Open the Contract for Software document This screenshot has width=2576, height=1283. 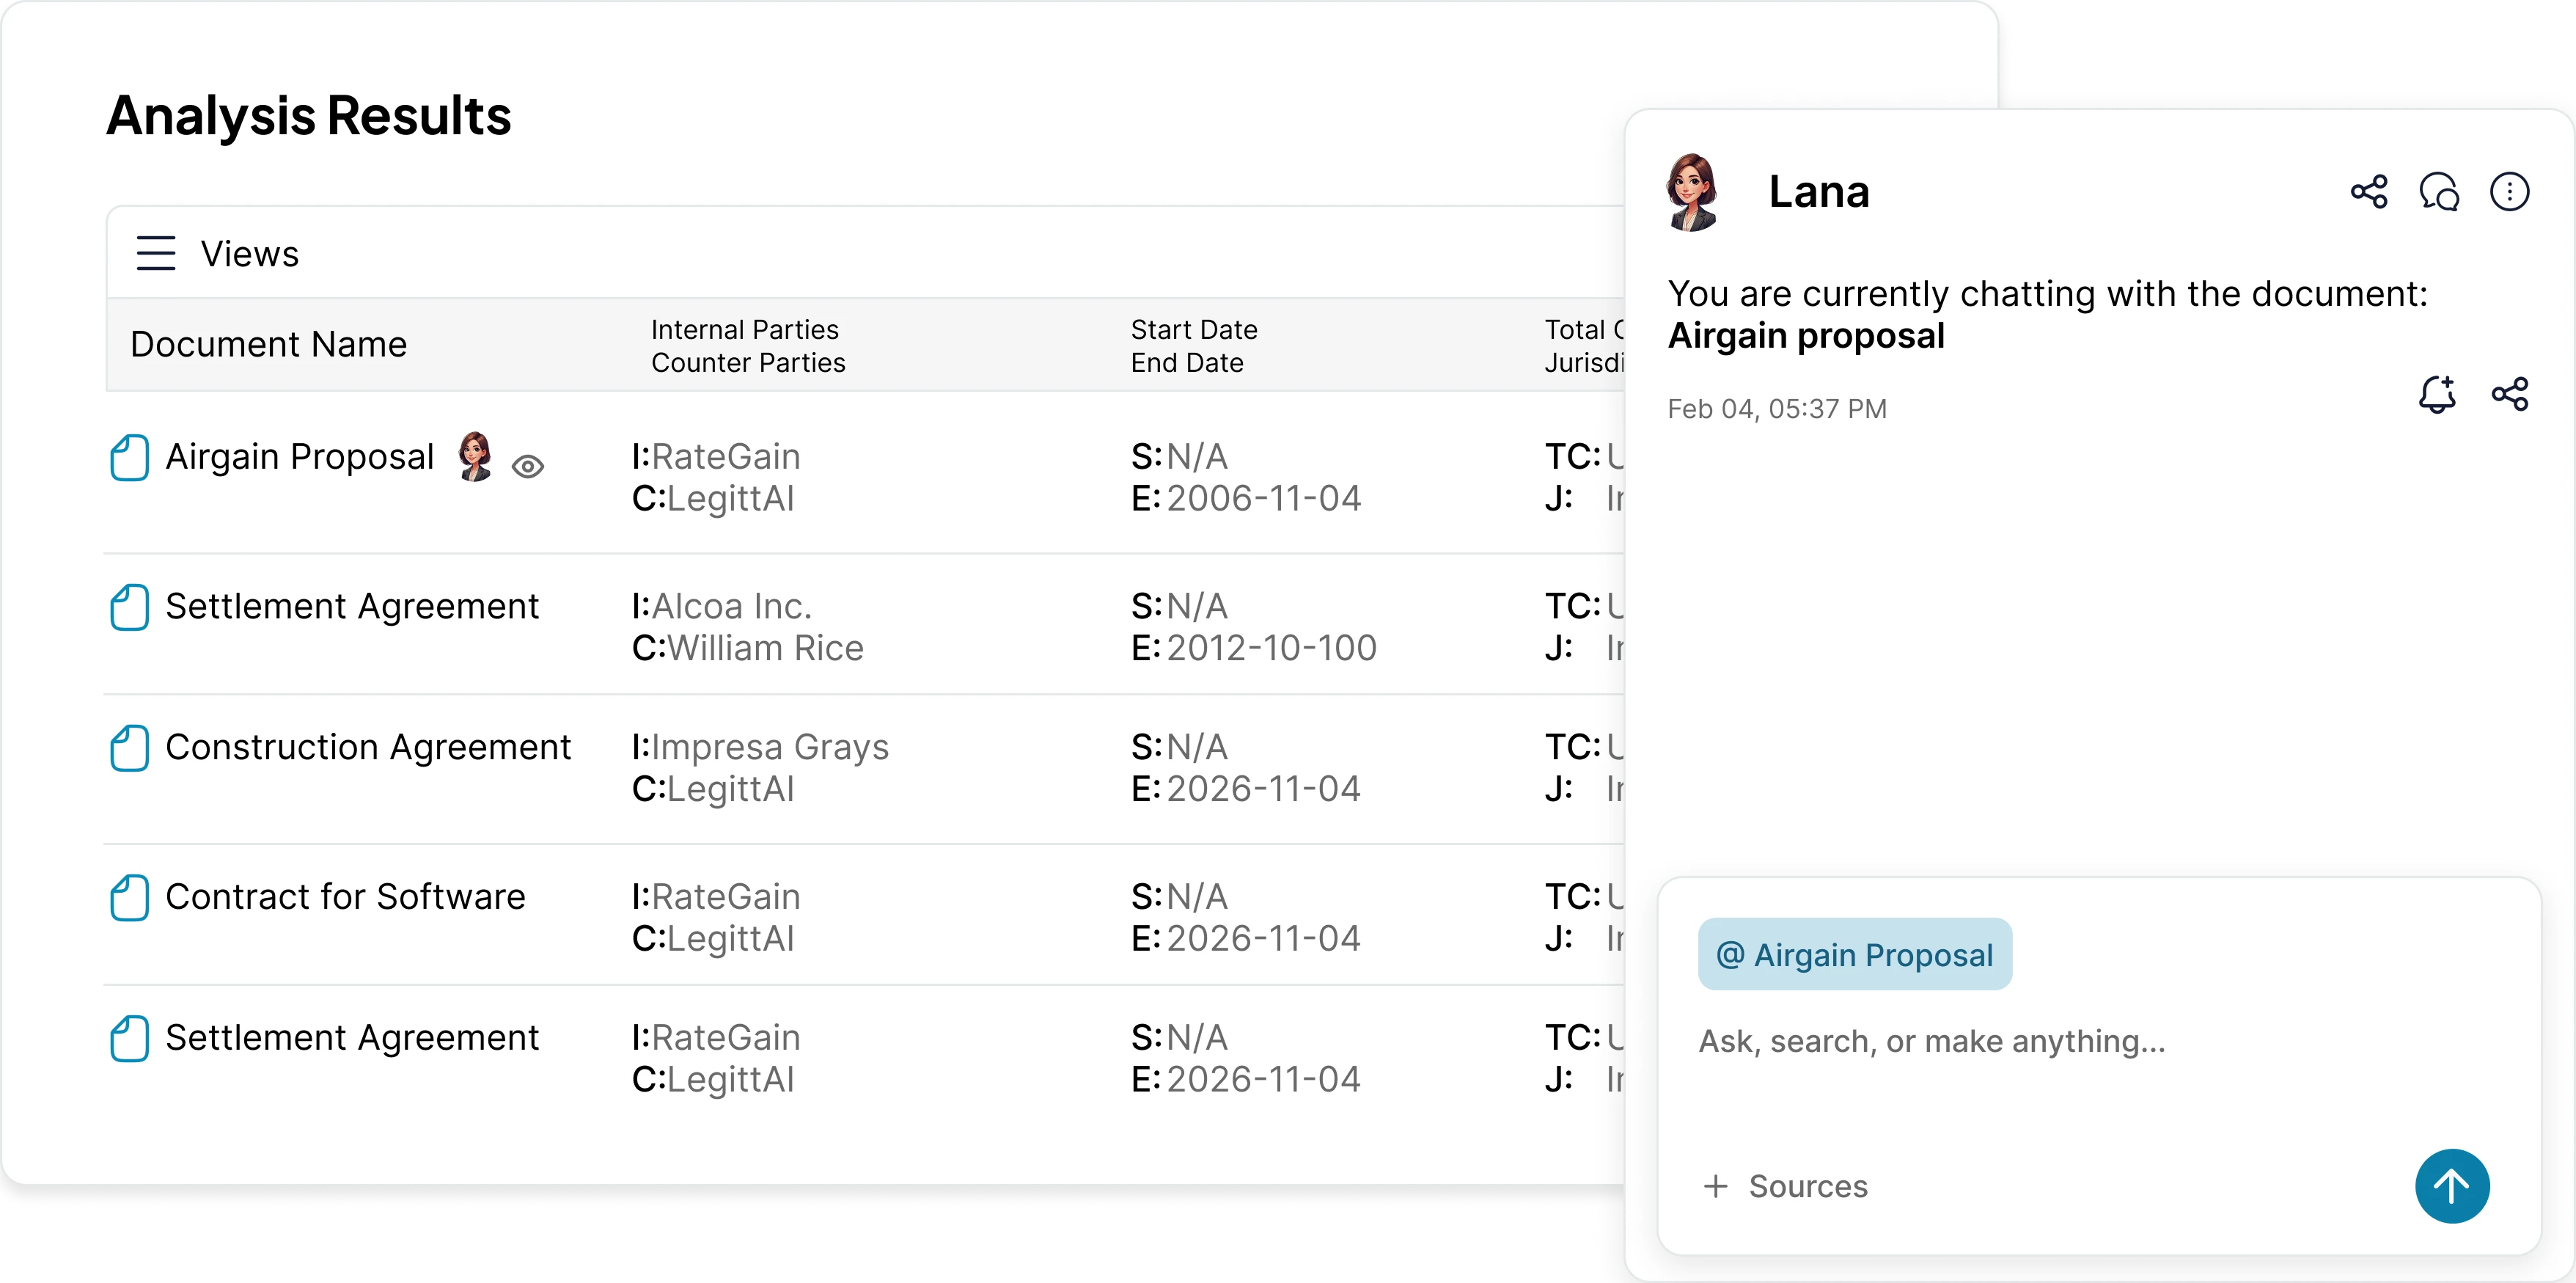[345, 897]
